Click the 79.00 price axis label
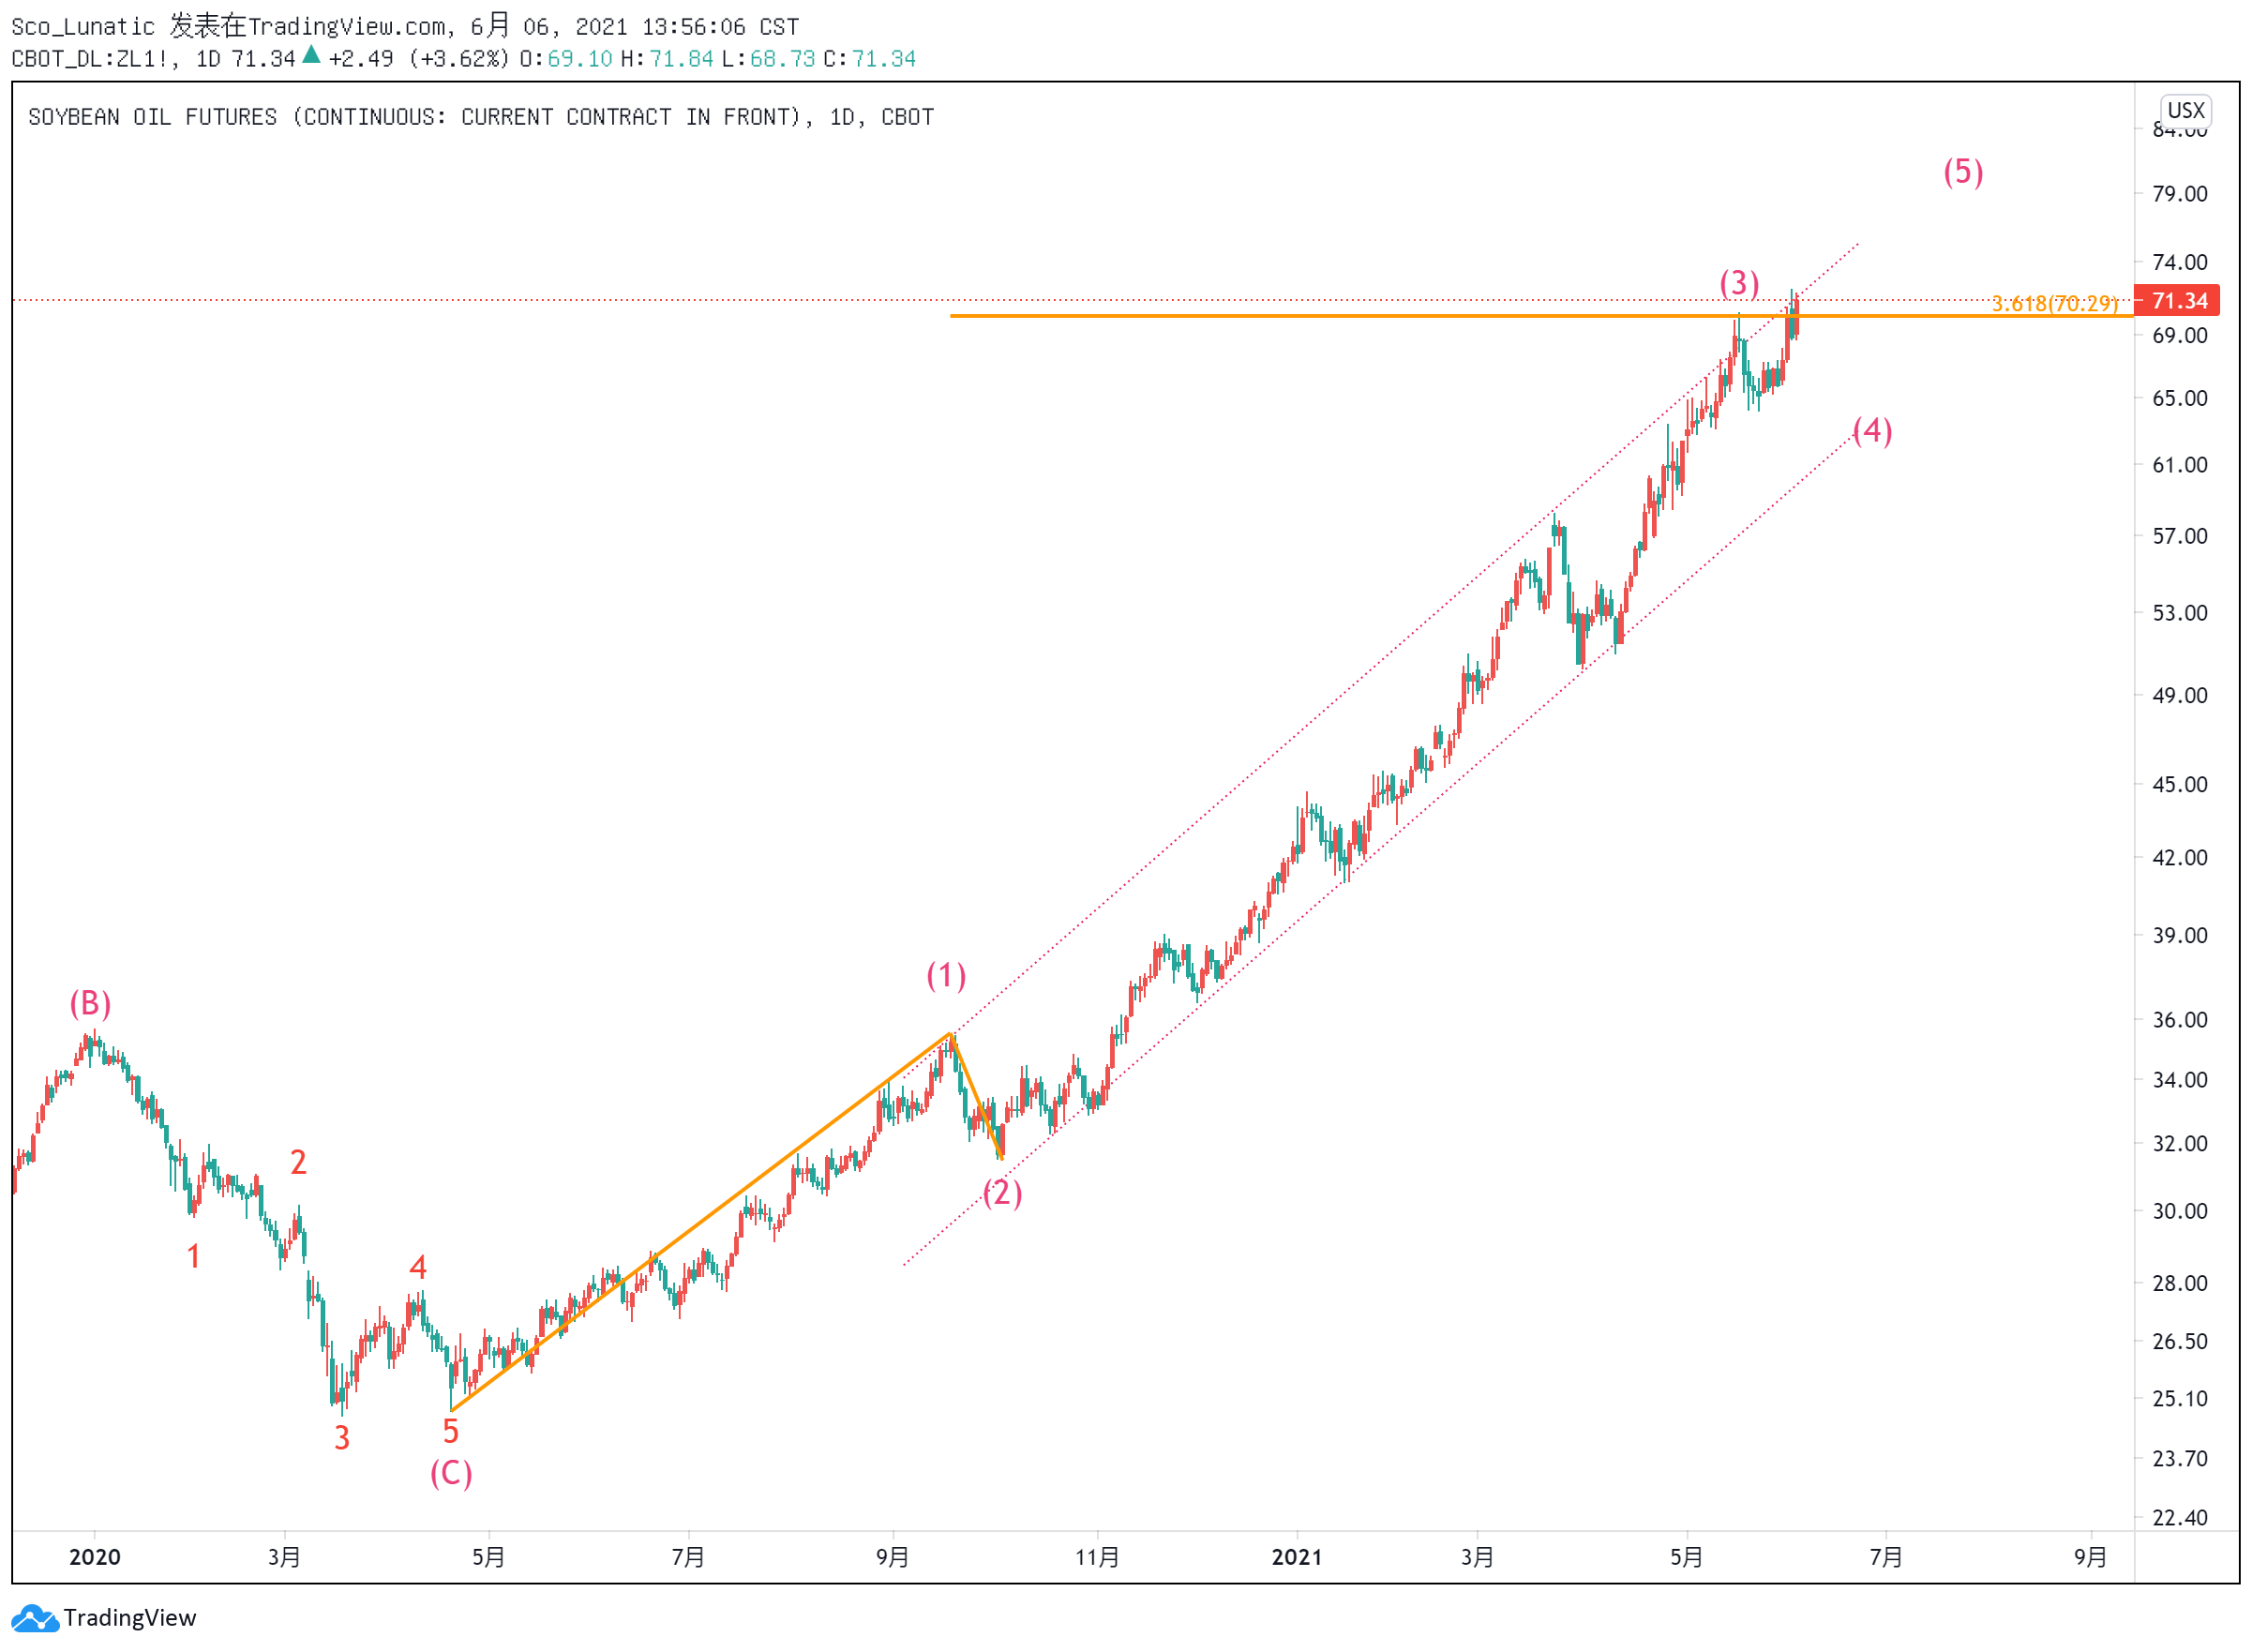Viewport: 2252px width, 1652px height. (2180, 193)
